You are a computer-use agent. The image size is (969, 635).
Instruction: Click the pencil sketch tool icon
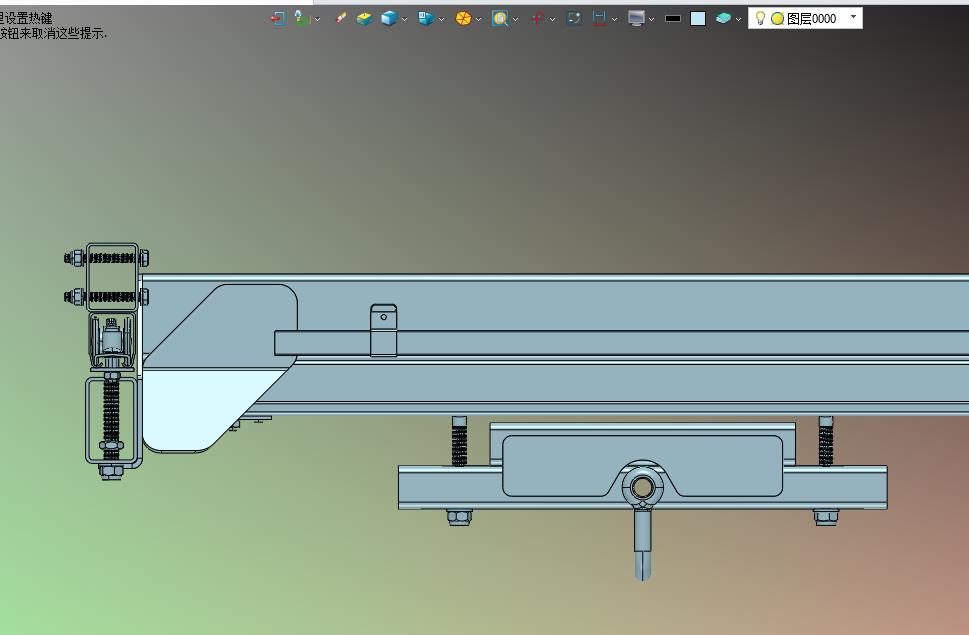pos(341,18)
